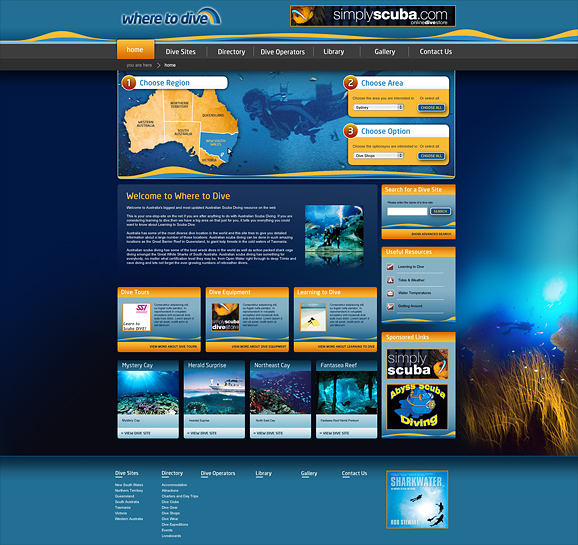Expand the Sydney area dropdown

coord(379,107)
